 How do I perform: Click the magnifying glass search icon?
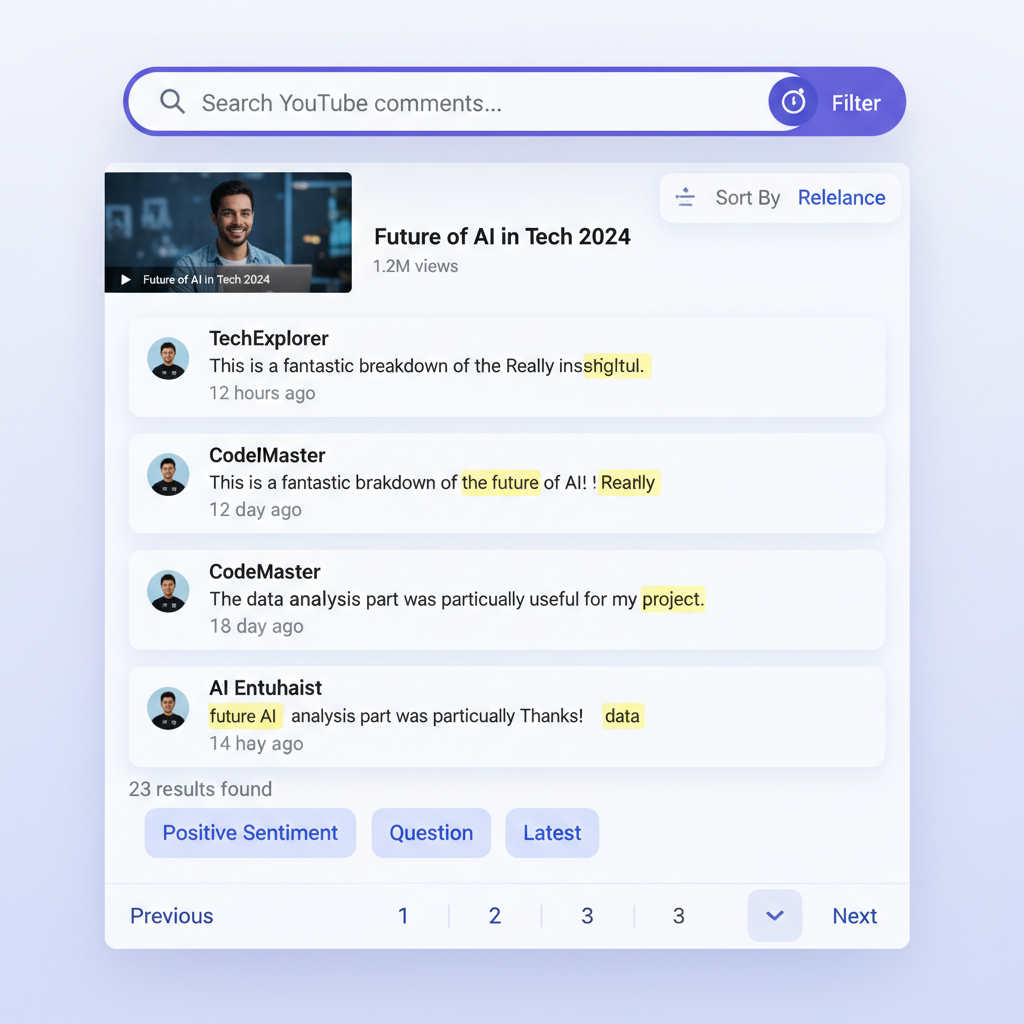tap(173, 102)
